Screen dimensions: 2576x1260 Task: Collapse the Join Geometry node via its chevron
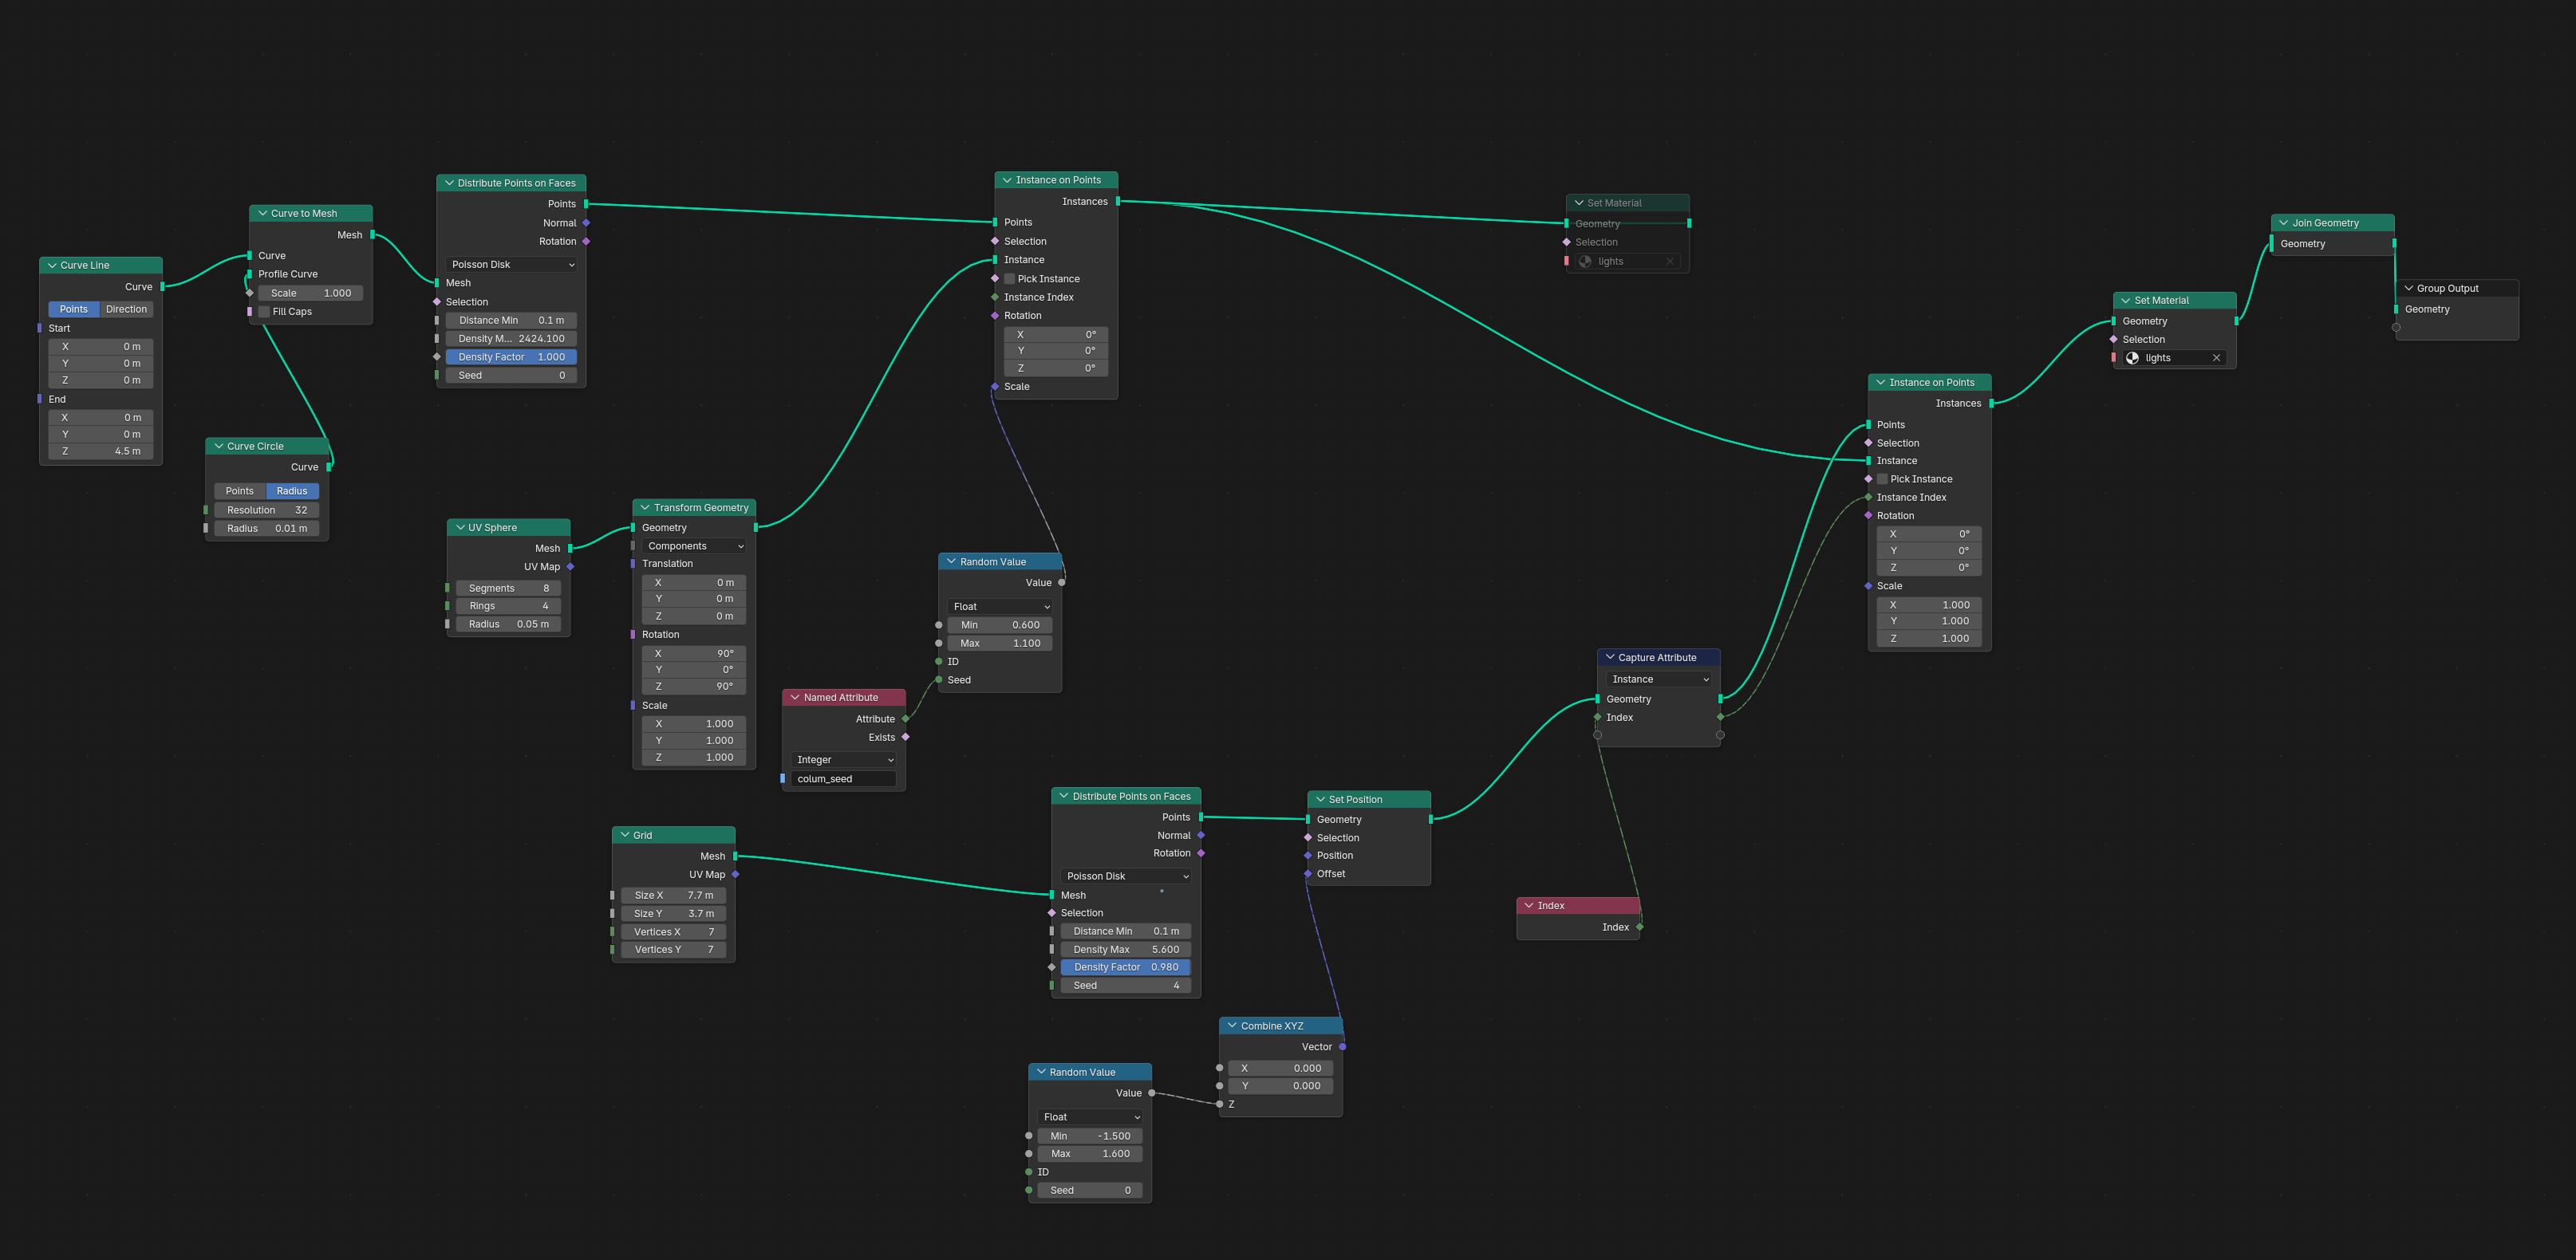(2283, 223)
